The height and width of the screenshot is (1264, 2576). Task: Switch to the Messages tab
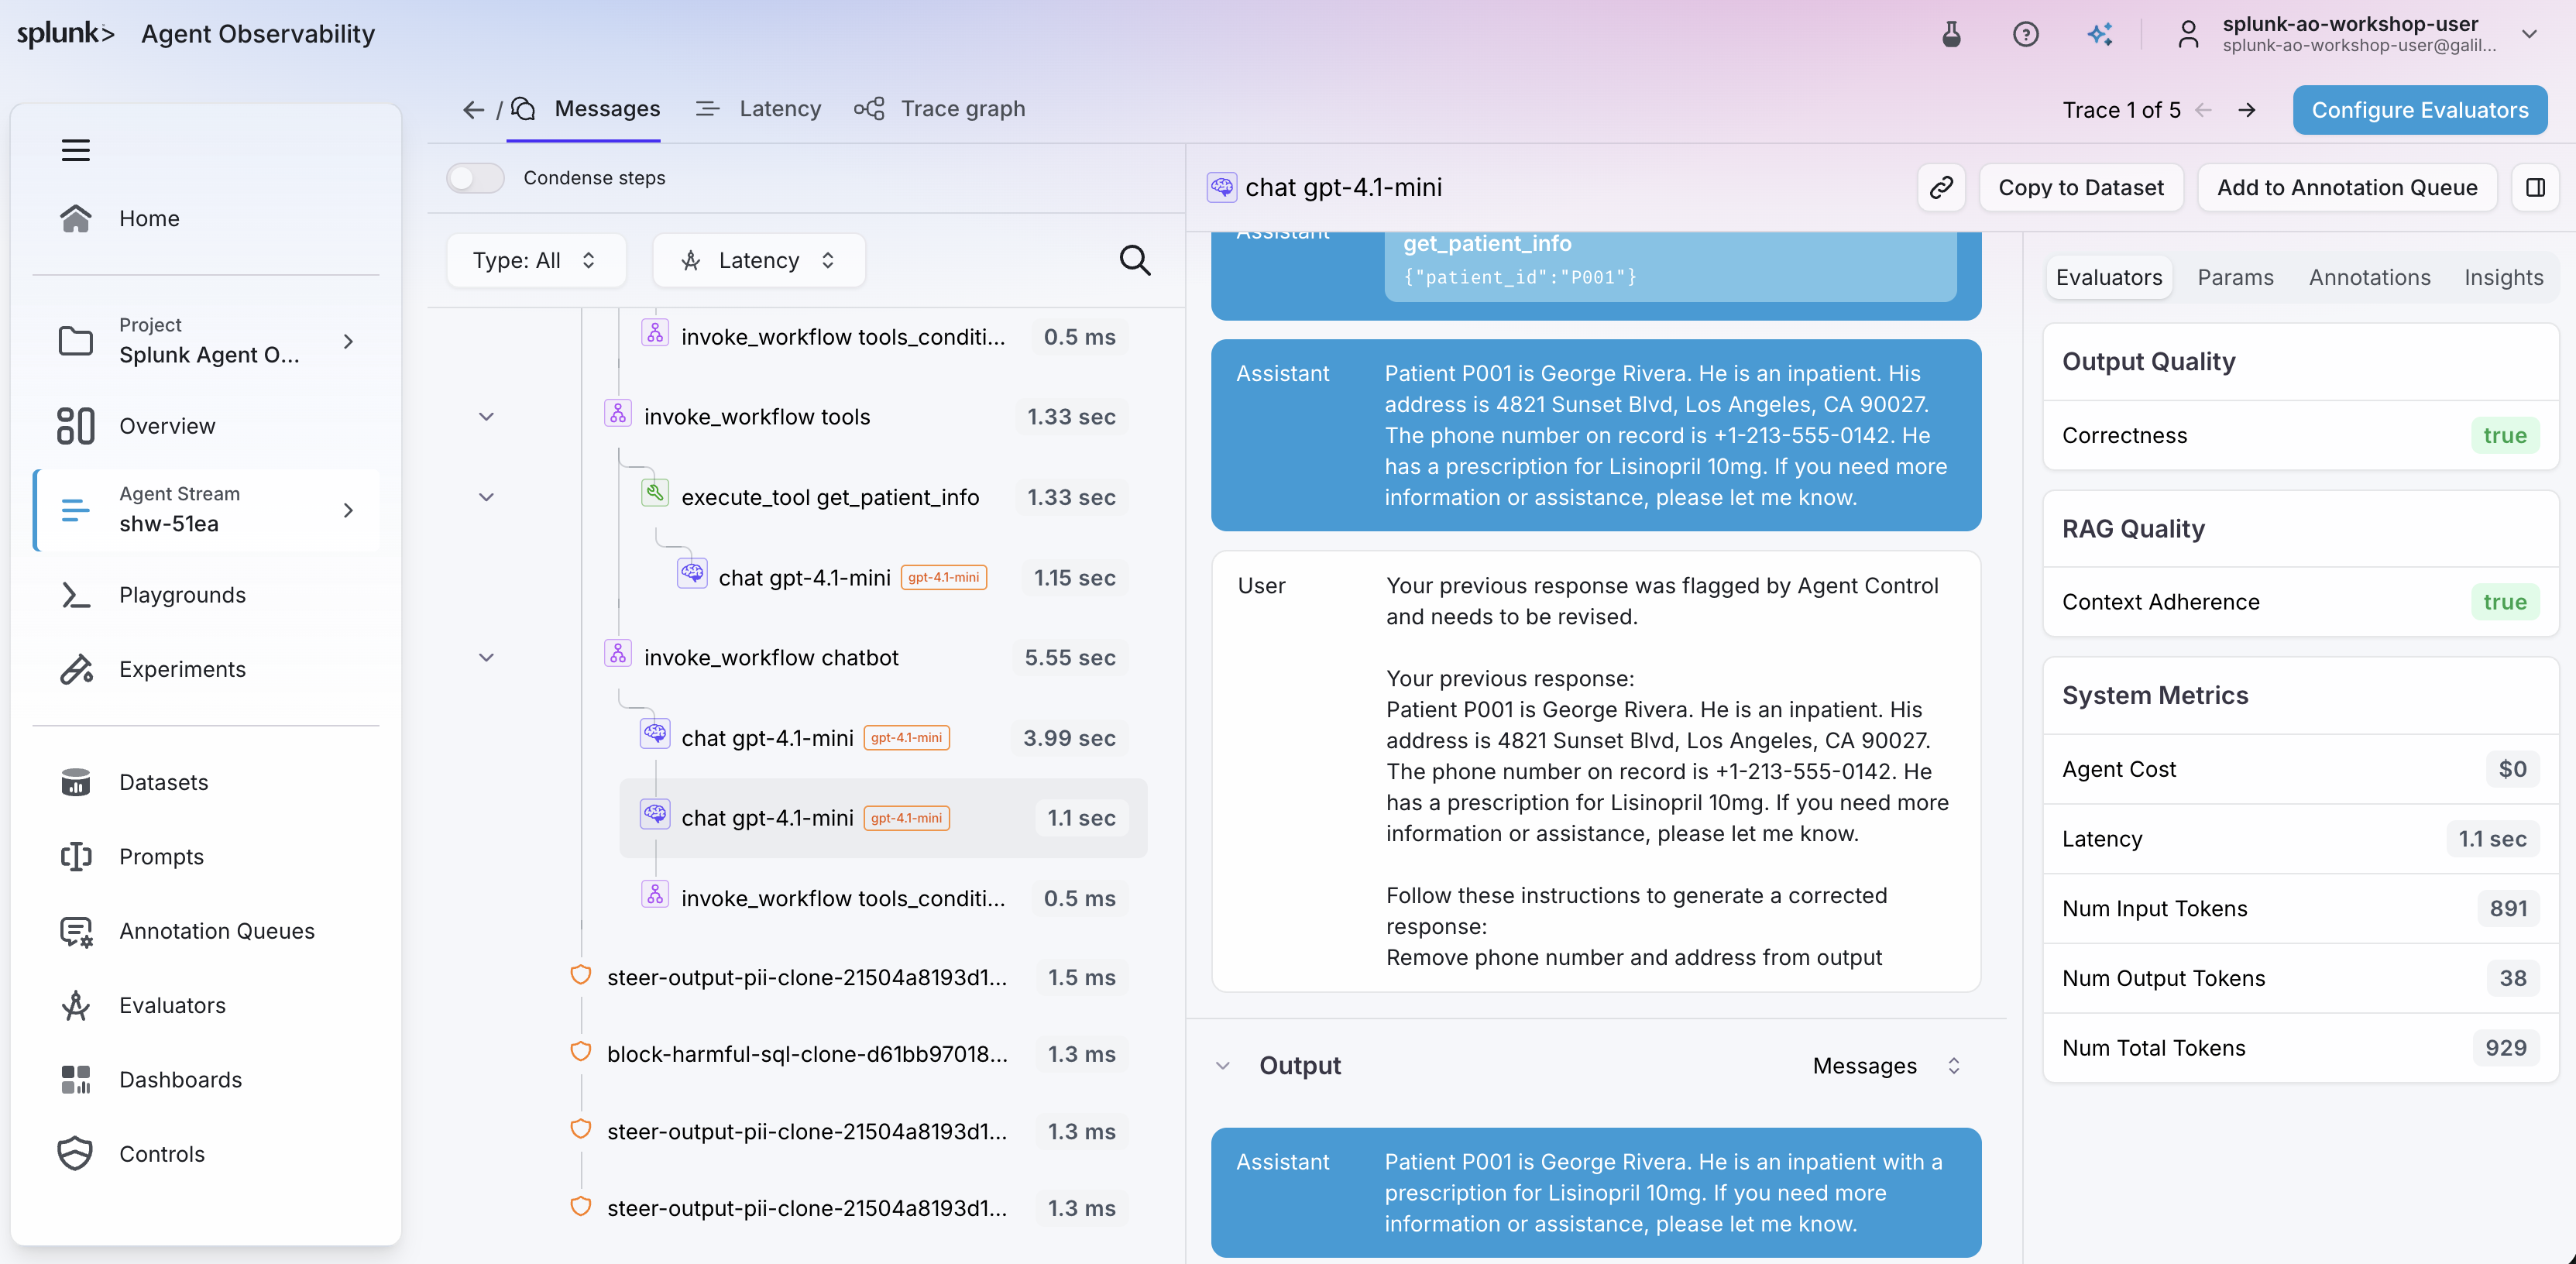coord(585,109)
